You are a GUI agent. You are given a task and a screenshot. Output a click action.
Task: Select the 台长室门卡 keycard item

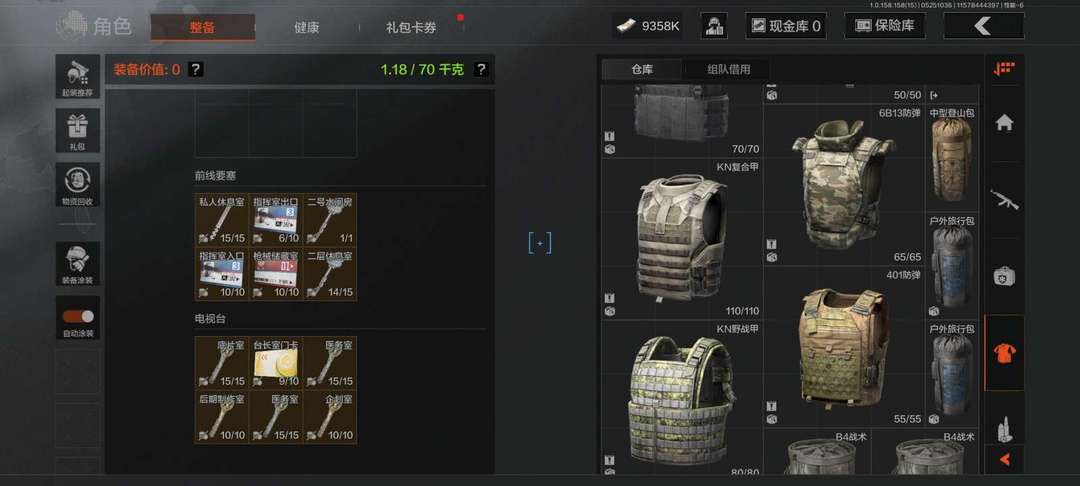click(x=276, y=362)
